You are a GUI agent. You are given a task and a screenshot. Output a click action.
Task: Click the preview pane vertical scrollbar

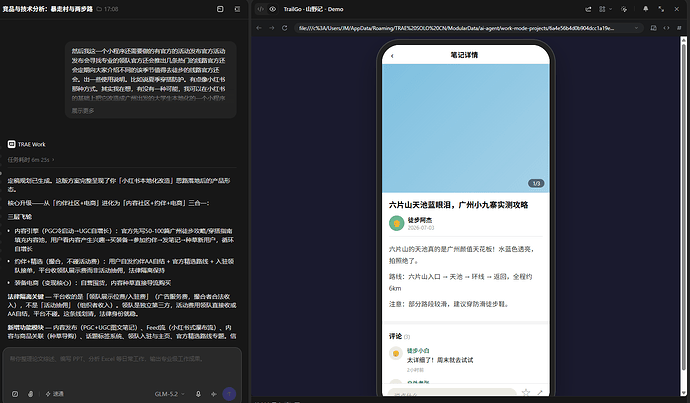point(683,216)
